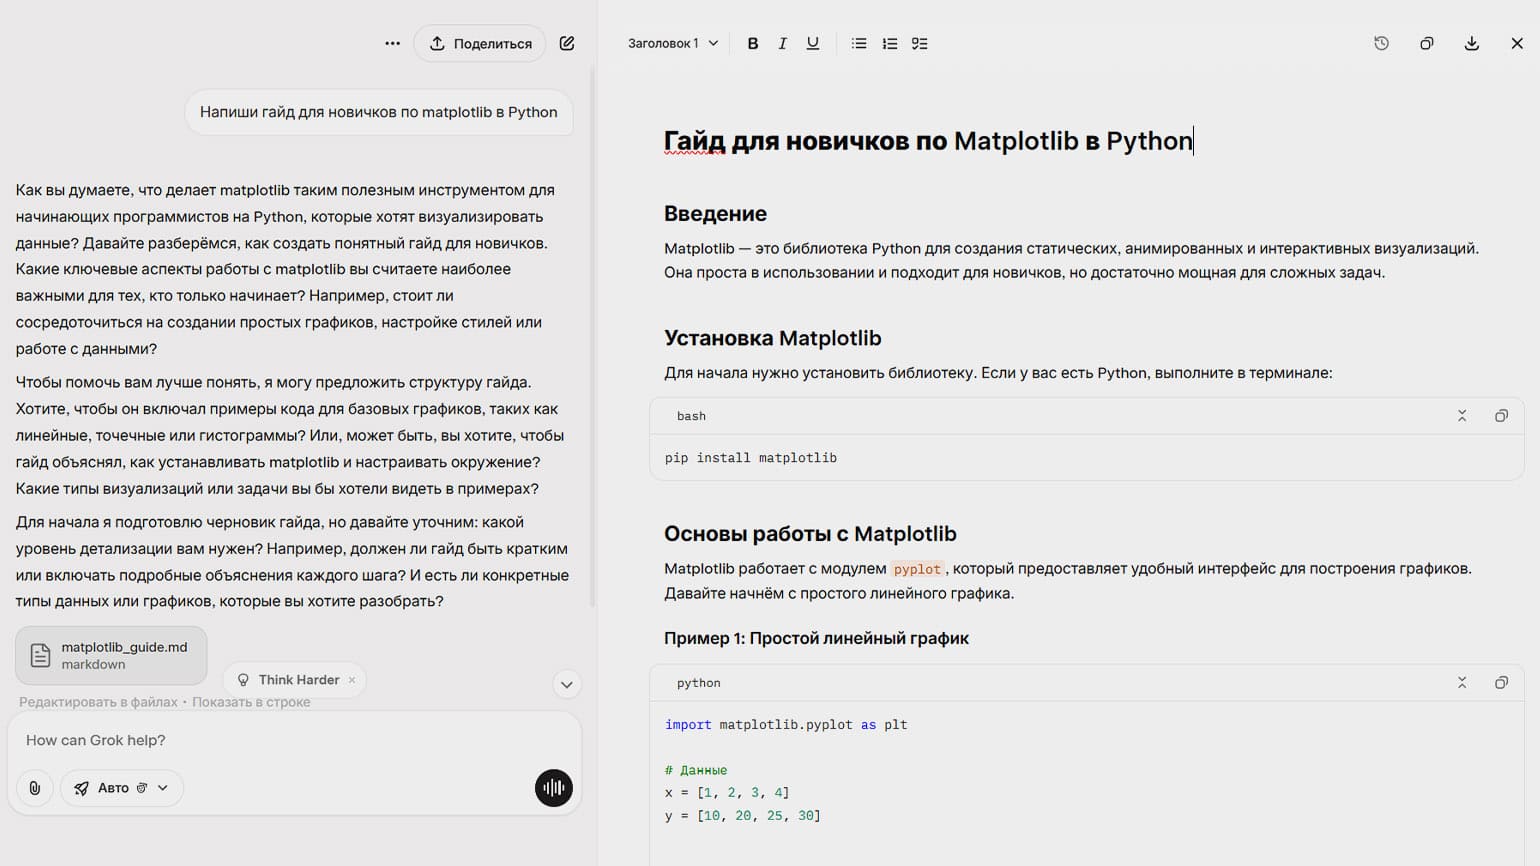Download the matplotlib guide document
Viewport: 1540px width, 866px height.
[1472, 44]
